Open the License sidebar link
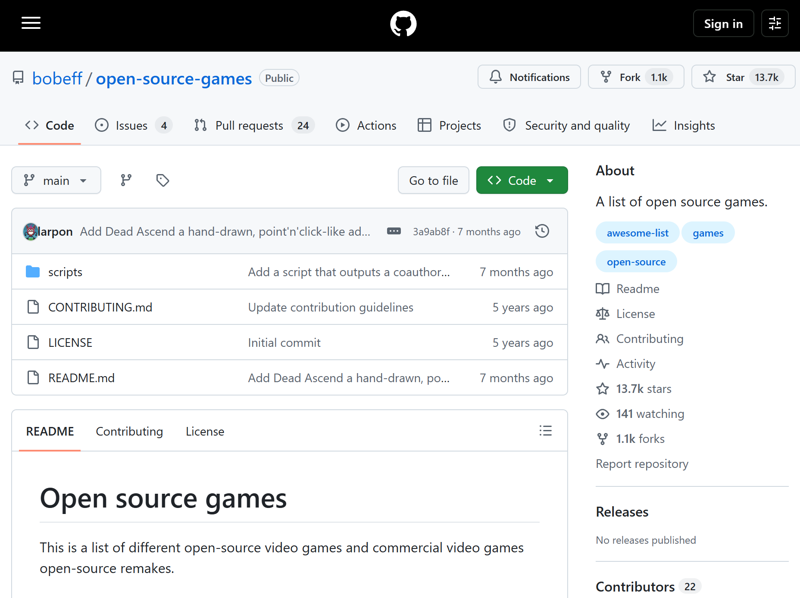800x598 pixels. point(625,314)
